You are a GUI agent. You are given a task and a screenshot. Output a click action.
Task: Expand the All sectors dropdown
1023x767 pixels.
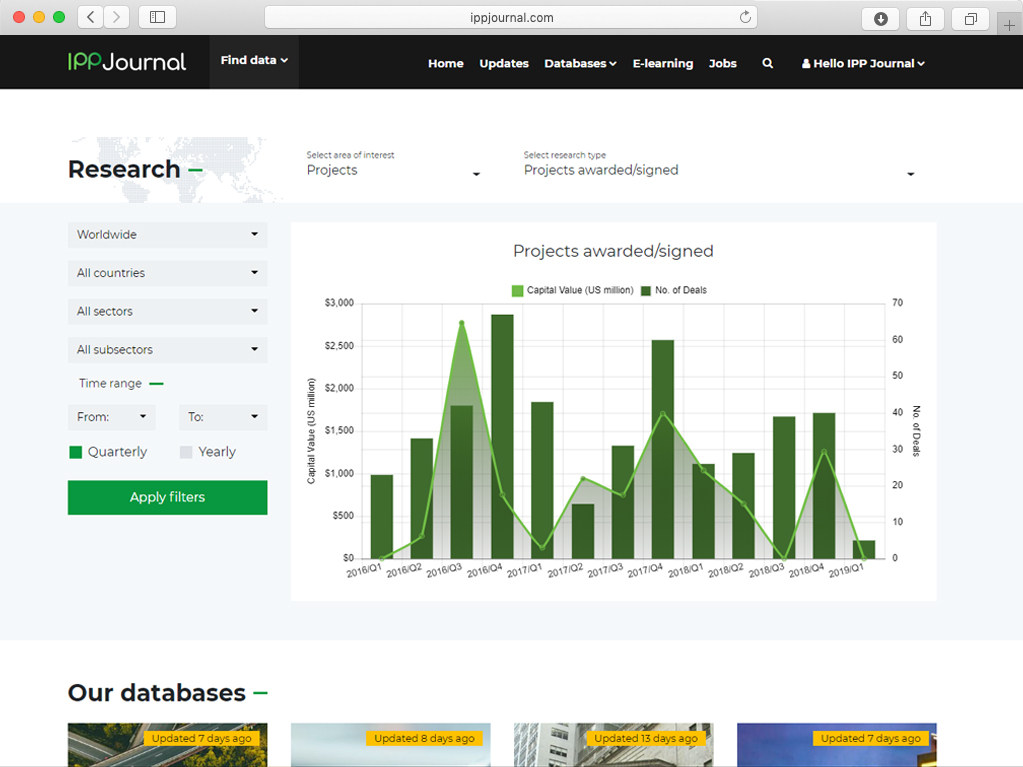coord(167,311)
